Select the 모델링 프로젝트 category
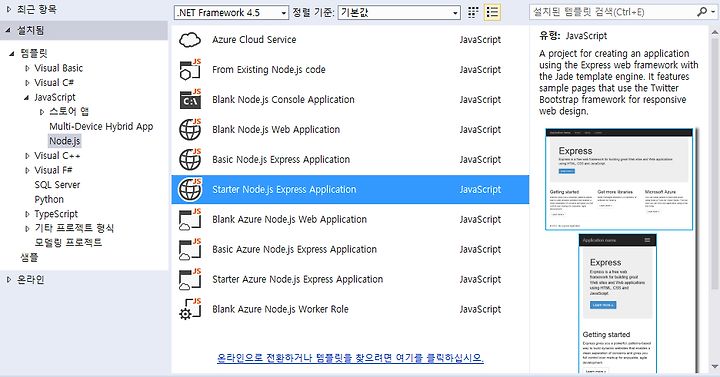This screenshot has width=720, height=377. (x=68, y=242)
